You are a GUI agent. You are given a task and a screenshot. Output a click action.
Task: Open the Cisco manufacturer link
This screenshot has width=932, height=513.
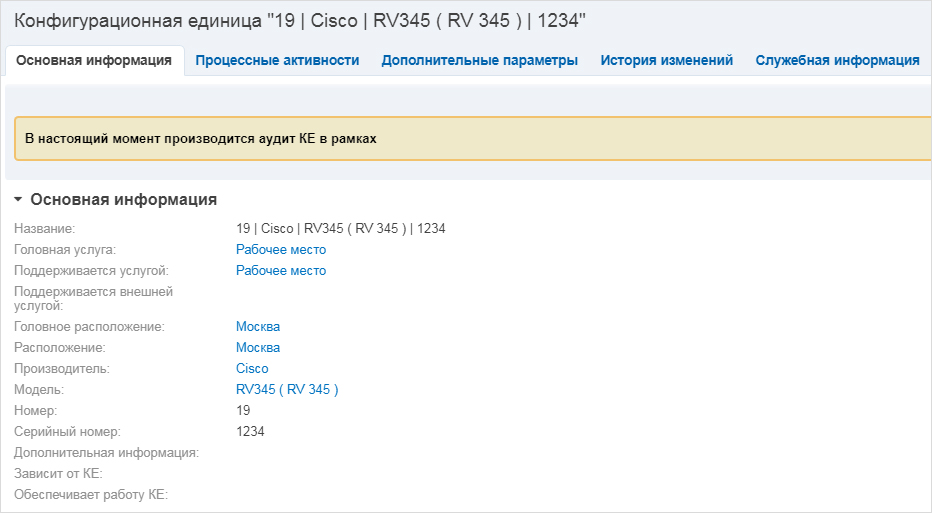point(252,369)
